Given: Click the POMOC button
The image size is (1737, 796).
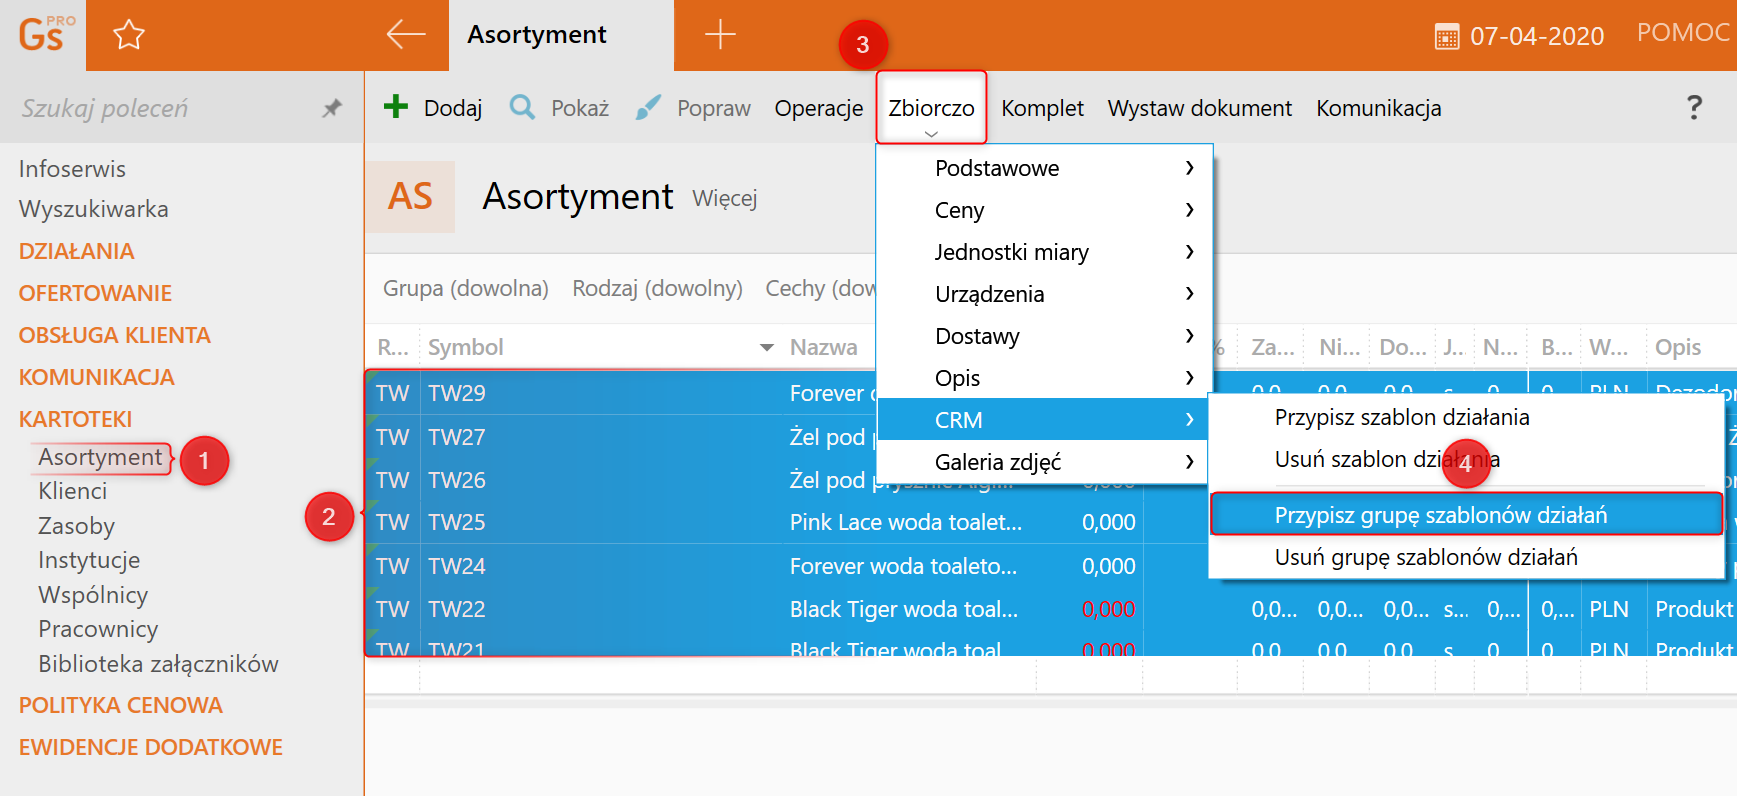Looking at the screenshot, I should (1683, 33).
